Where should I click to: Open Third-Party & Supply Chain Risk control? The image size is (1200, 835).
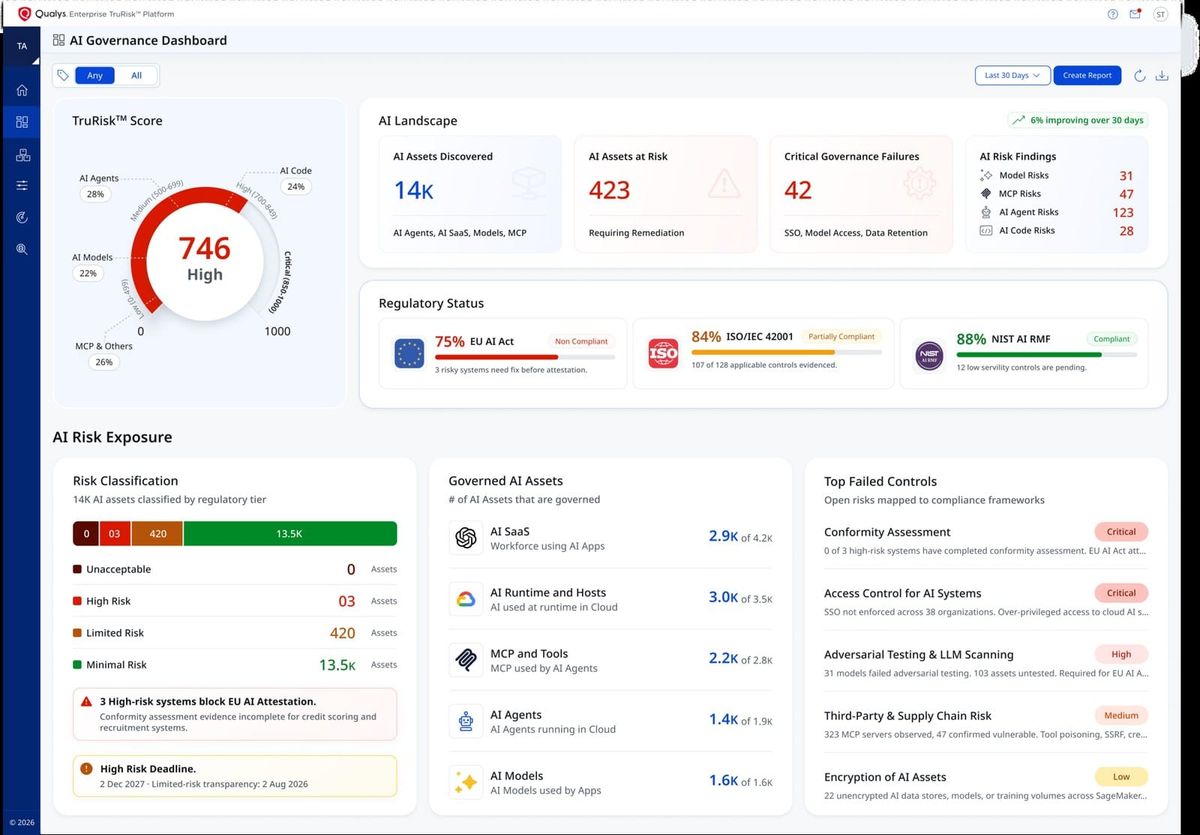(x=986, y=723)
